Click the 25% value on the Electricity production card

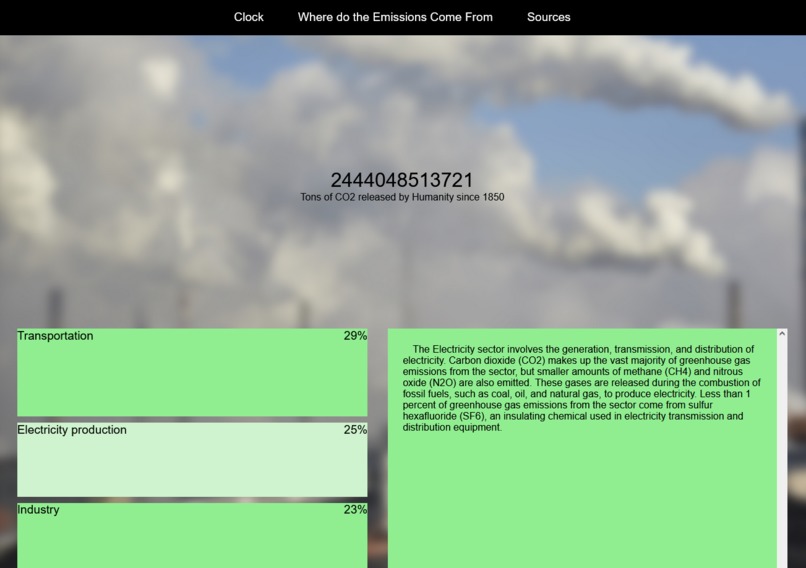355,430
